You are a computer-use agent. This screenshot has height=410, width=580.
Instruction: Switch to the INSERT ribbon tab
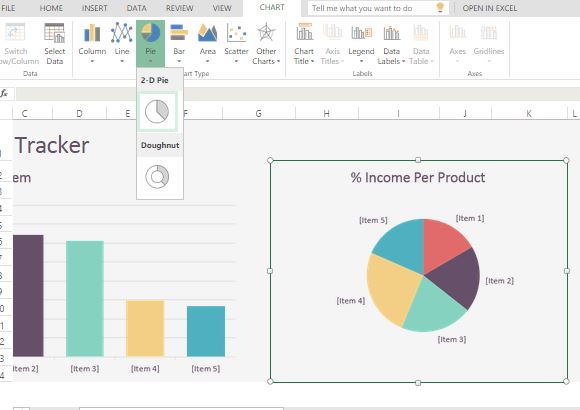tap(94, 8)
